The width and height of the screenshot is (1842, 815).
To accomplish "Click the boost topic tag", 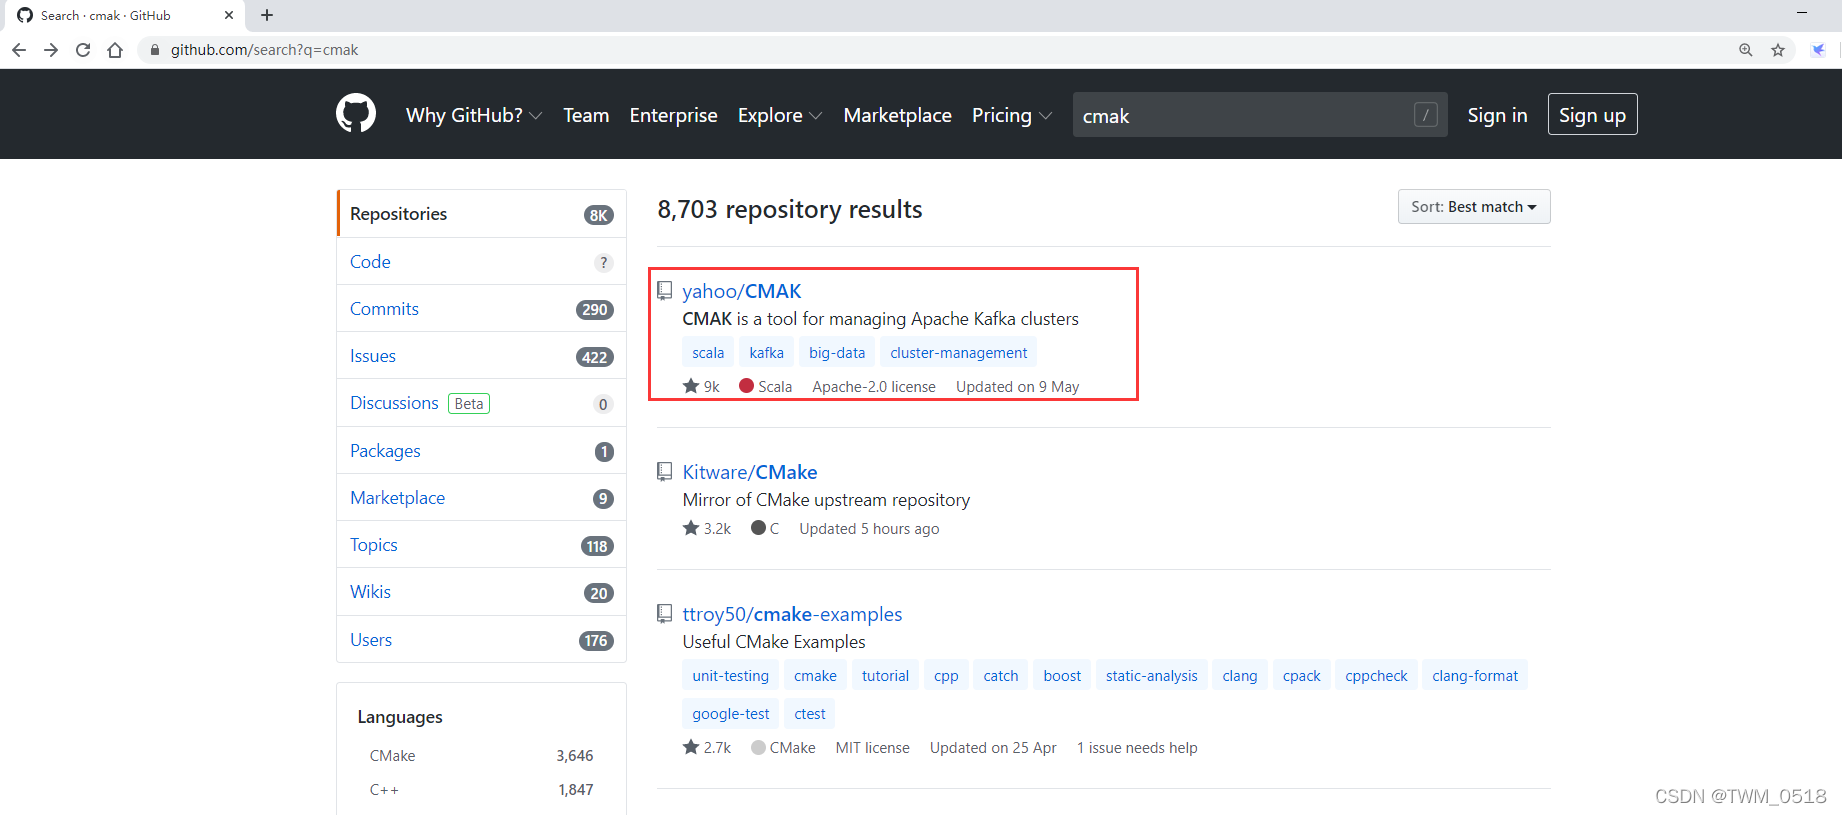I will click(1062, 676).
